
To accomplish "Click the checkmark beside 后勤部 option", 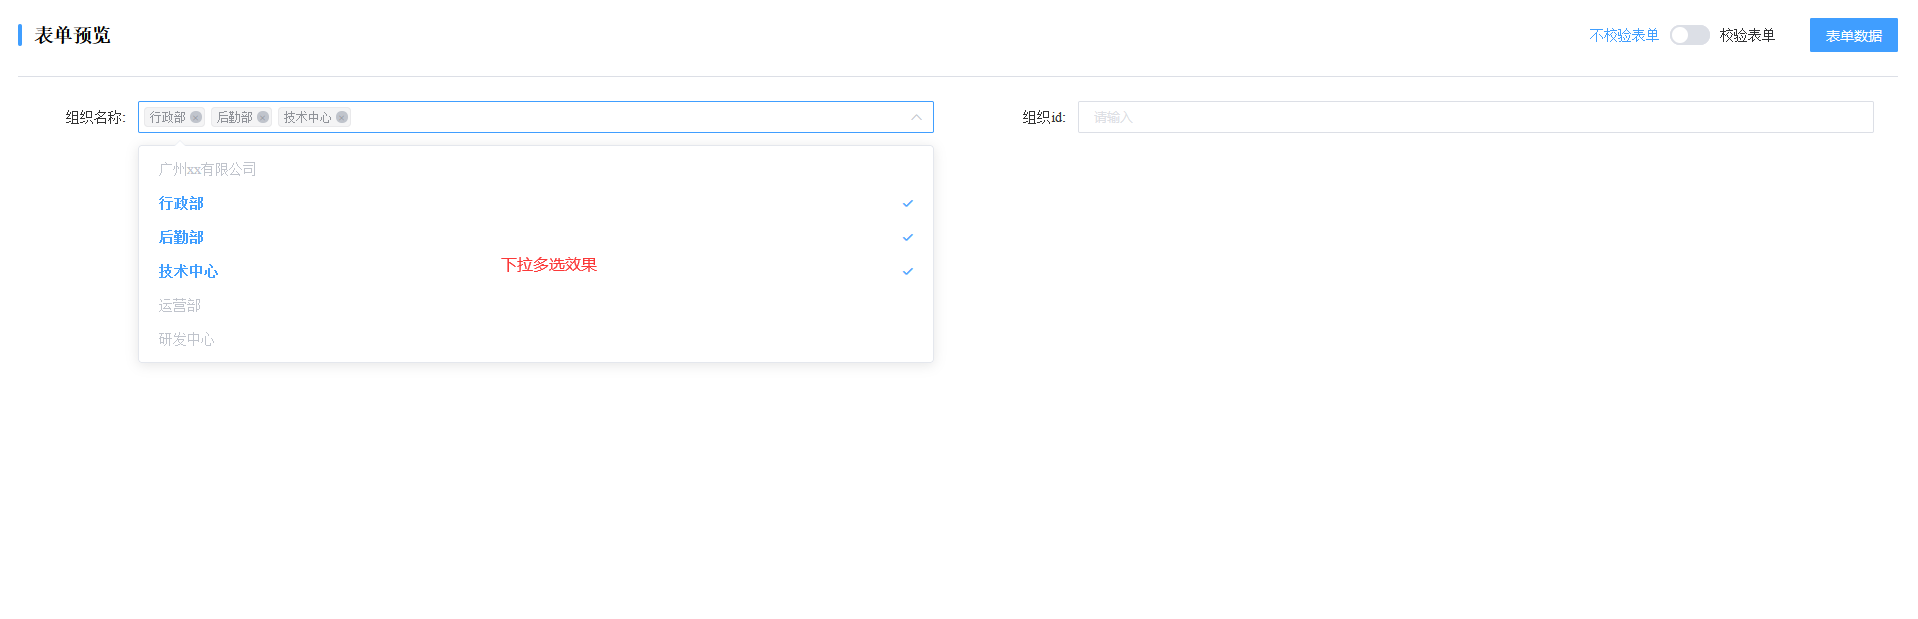I will [908, 237].
